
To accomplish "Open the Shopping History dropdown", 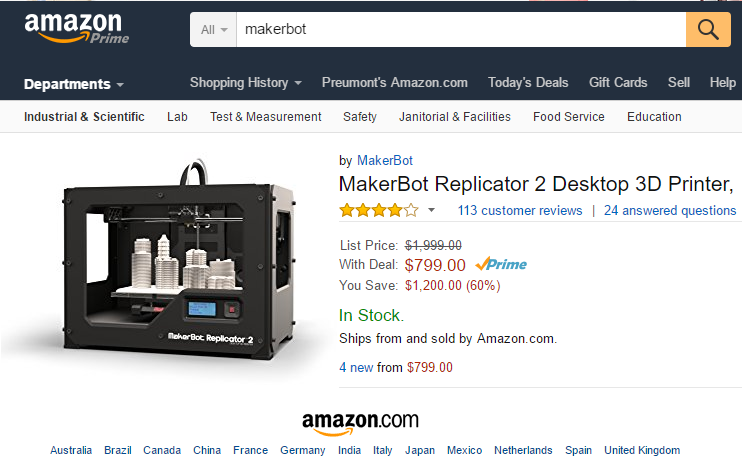I will [x=246, y=83].
